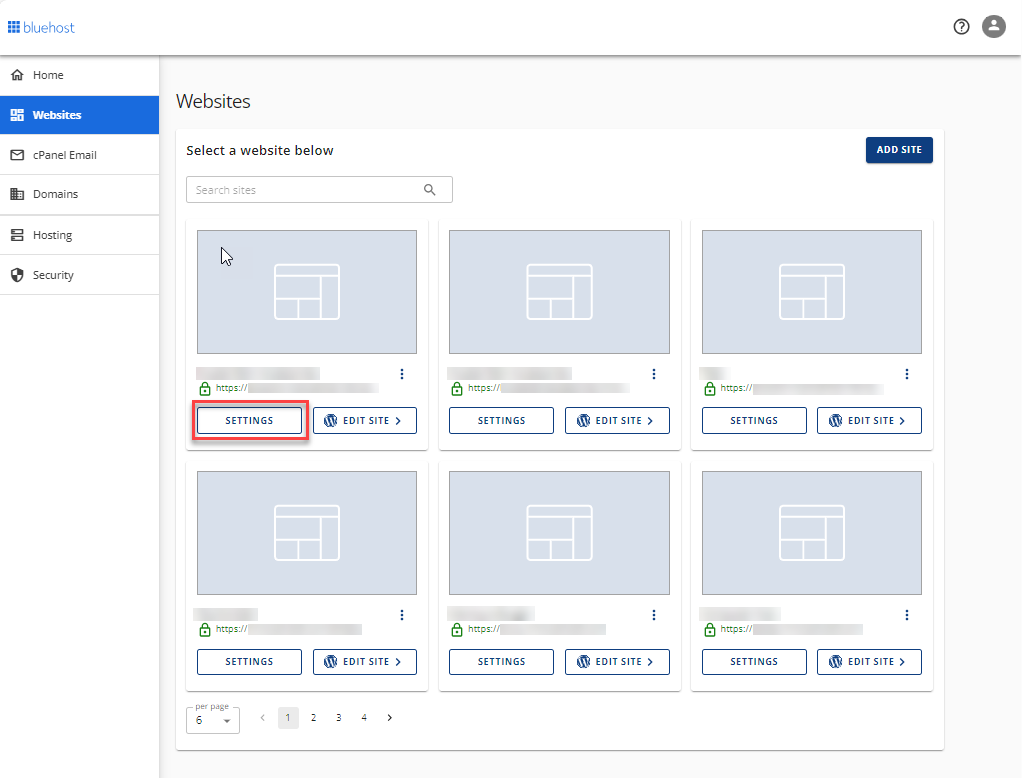Viewport: 1022px width, 778px height.
Task: Click the green SSL lock on bottom-left card
Action: pyautogui.click(x=205, y=630)
